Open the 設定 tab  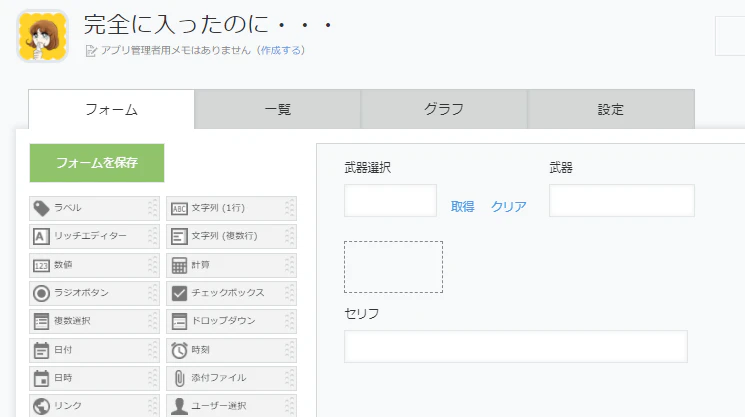tap(611, 109)
